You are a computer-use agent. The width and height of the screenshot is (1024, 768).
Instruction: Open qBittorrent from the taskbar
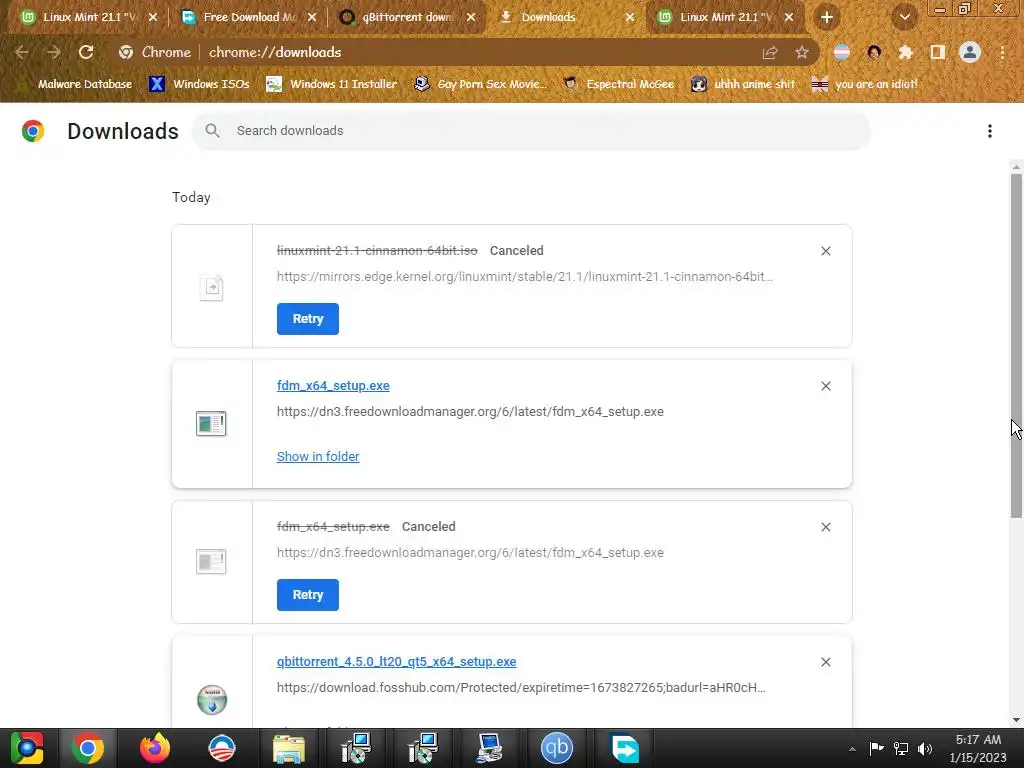pos(556,748)
